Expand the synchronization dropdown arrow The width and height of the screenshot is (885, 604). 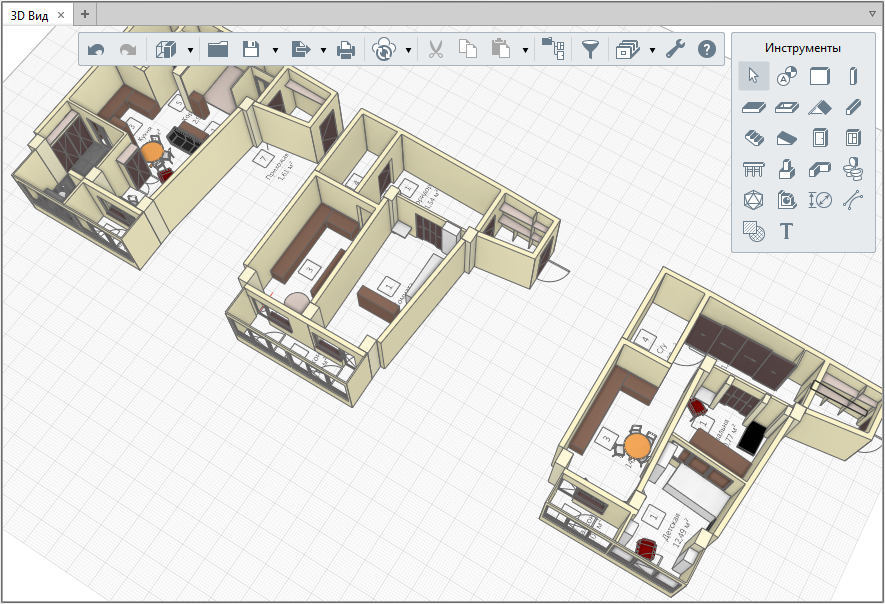(408, 50)
